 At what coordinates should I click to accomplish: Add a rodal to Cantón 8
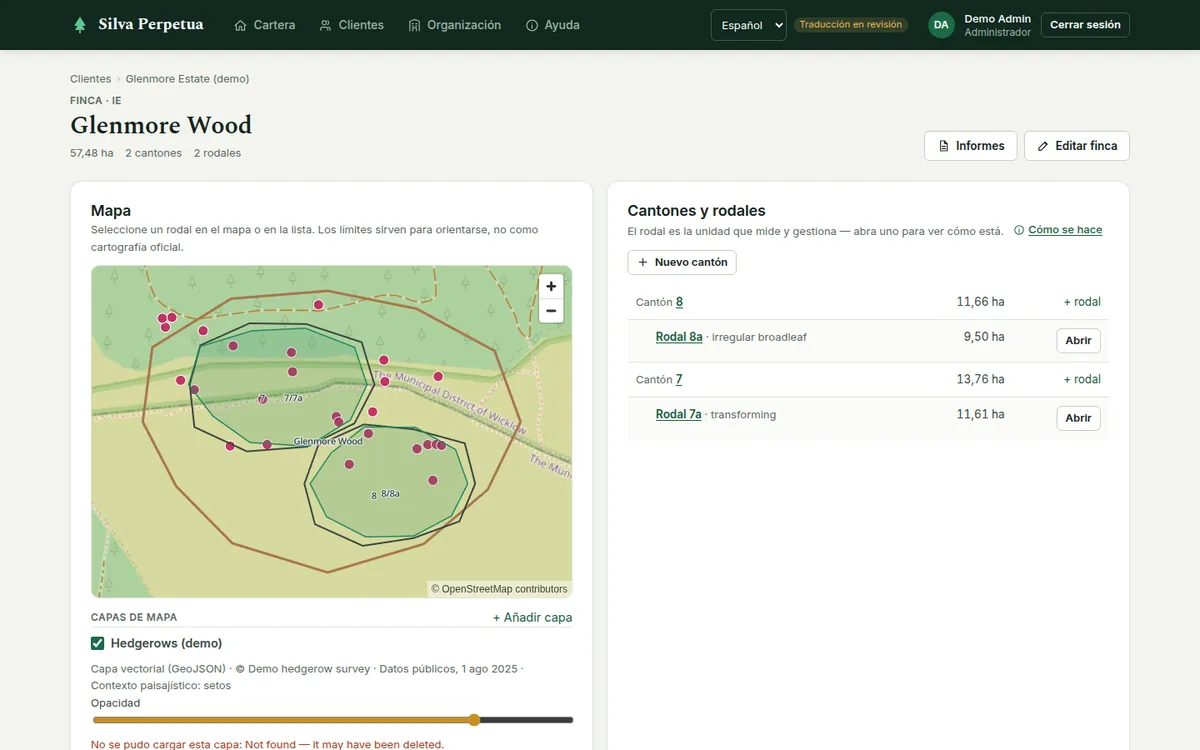point(1082,302)
